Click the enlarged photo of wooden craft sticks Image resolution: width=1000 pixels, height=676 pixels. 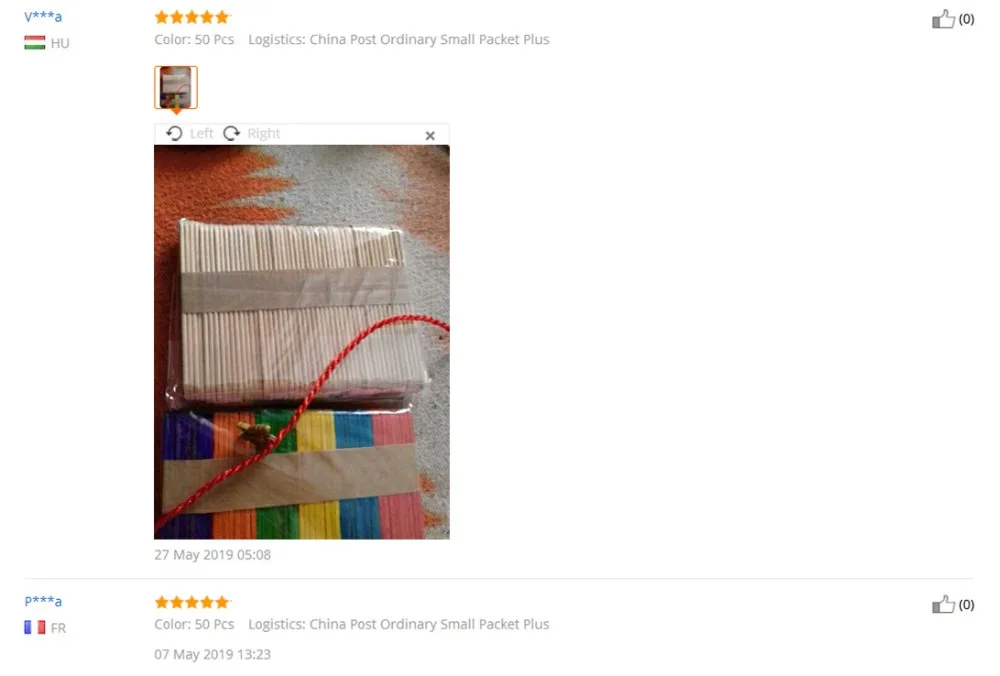[302, 342]
